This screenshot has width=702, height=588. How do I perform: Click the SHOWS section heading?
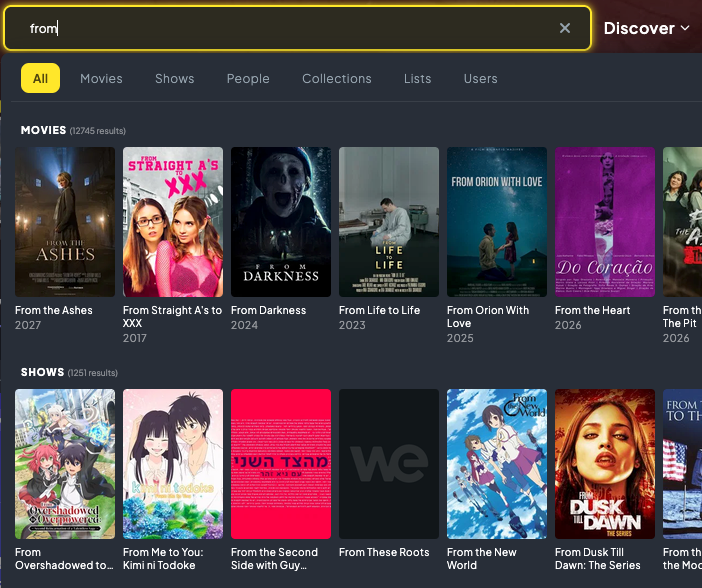tap(43, 372)
